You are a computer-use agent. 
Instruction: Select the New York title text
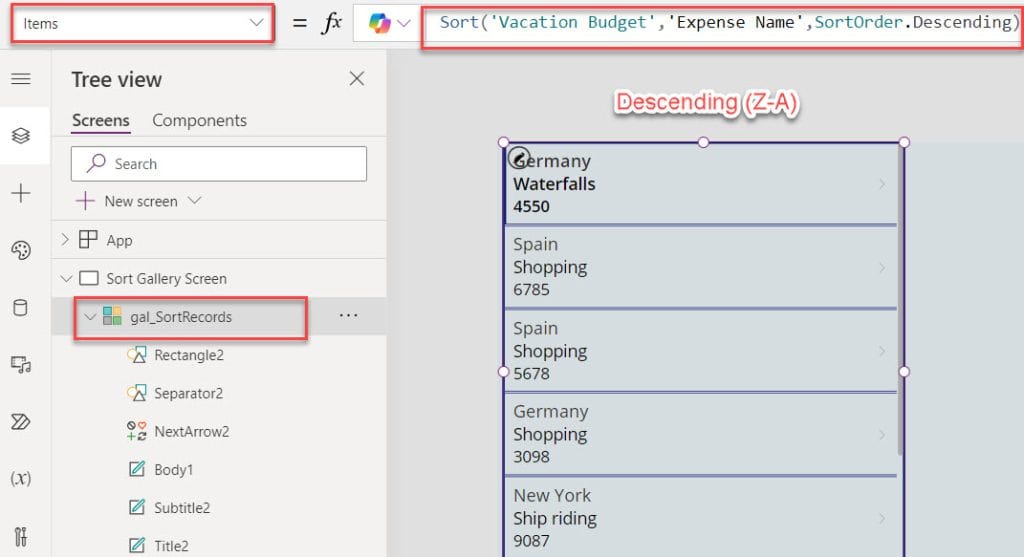click(x=552, y=496)
